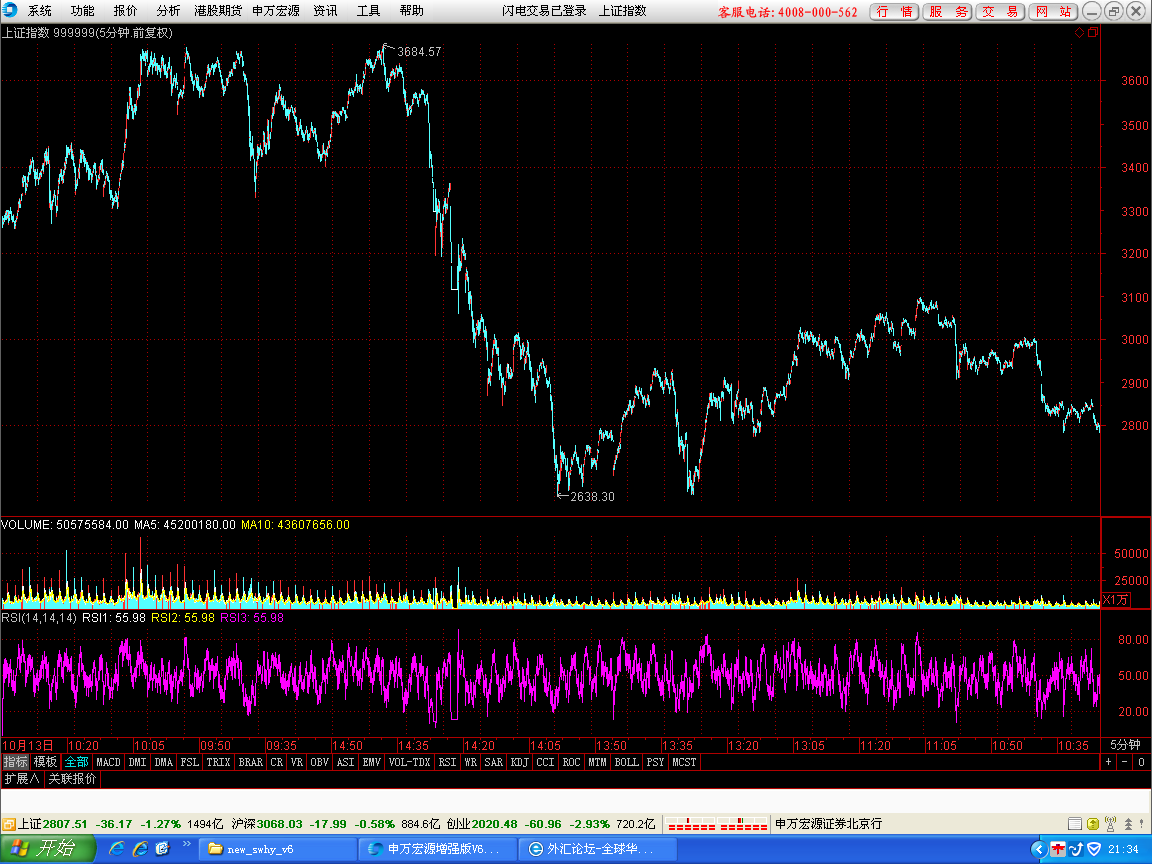
Task: Click the list panel icon in status bar
Action: point(1075,824)
